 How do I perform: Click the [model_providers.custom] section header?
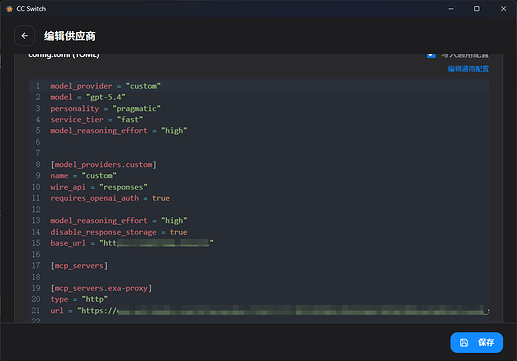[x=104, y=164]
